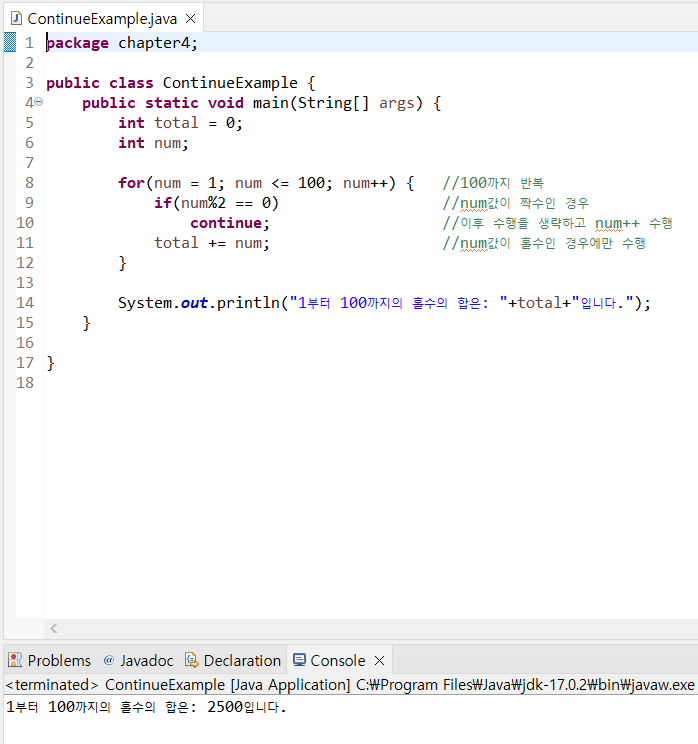This screenshot has width=698, height=744.
Task: Click the for loop header on line 8
Action: [266, 183]
